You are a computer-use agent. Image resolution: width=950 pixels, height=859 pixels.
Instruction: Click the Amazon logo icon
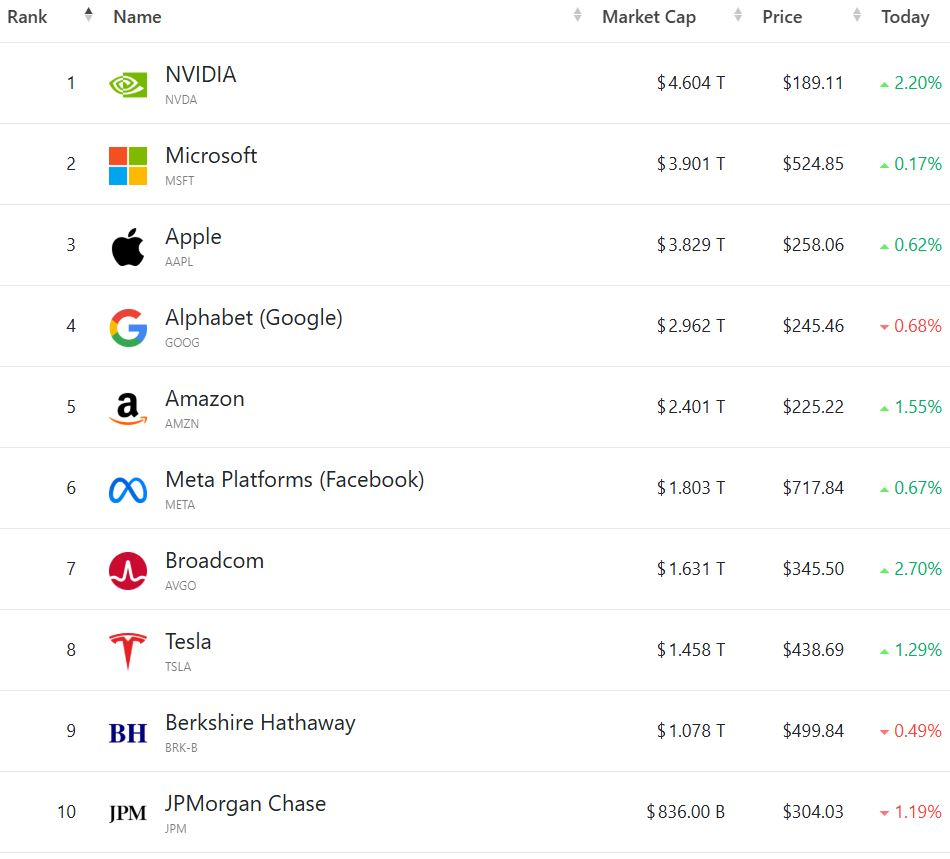click(128, 408)
